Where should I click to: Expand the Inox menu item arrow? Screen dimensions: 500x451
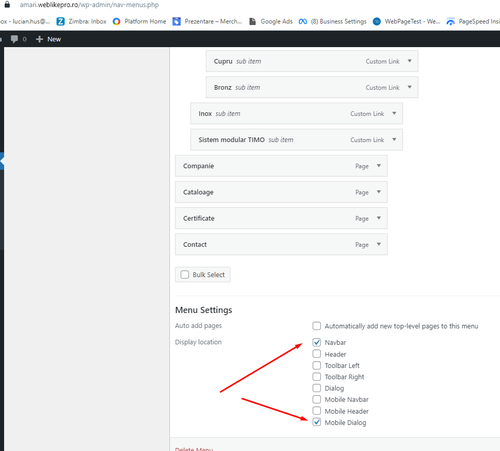click(x=394, y=113)
